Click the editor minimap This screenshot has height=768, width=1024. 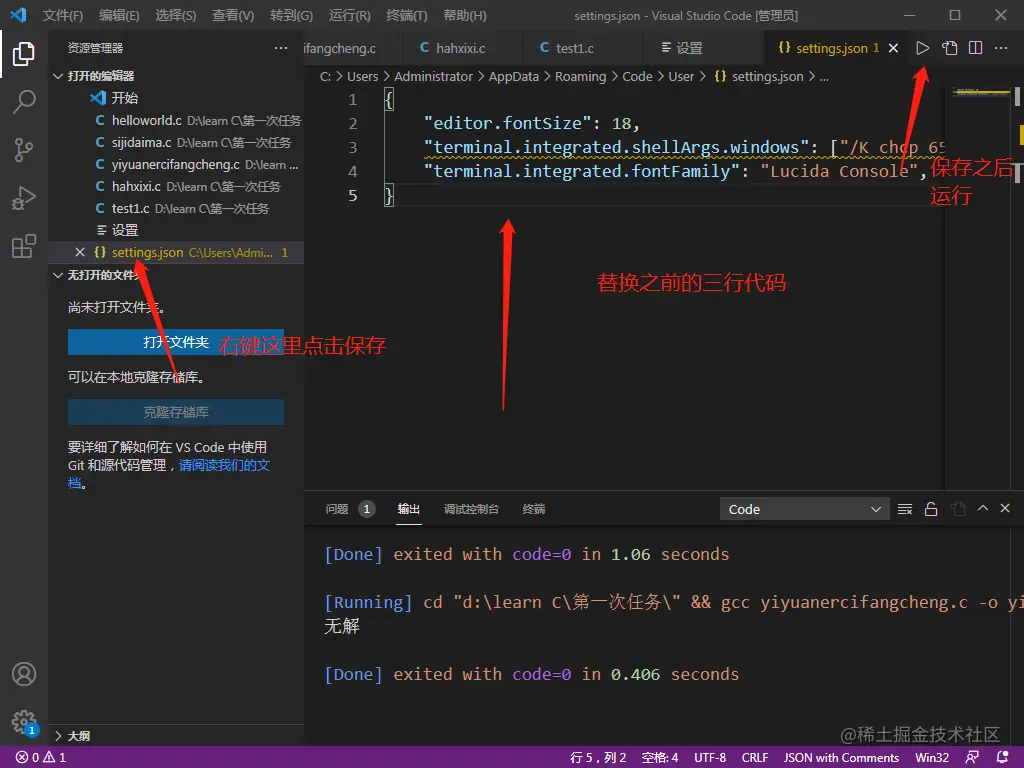tap(979, 287)
